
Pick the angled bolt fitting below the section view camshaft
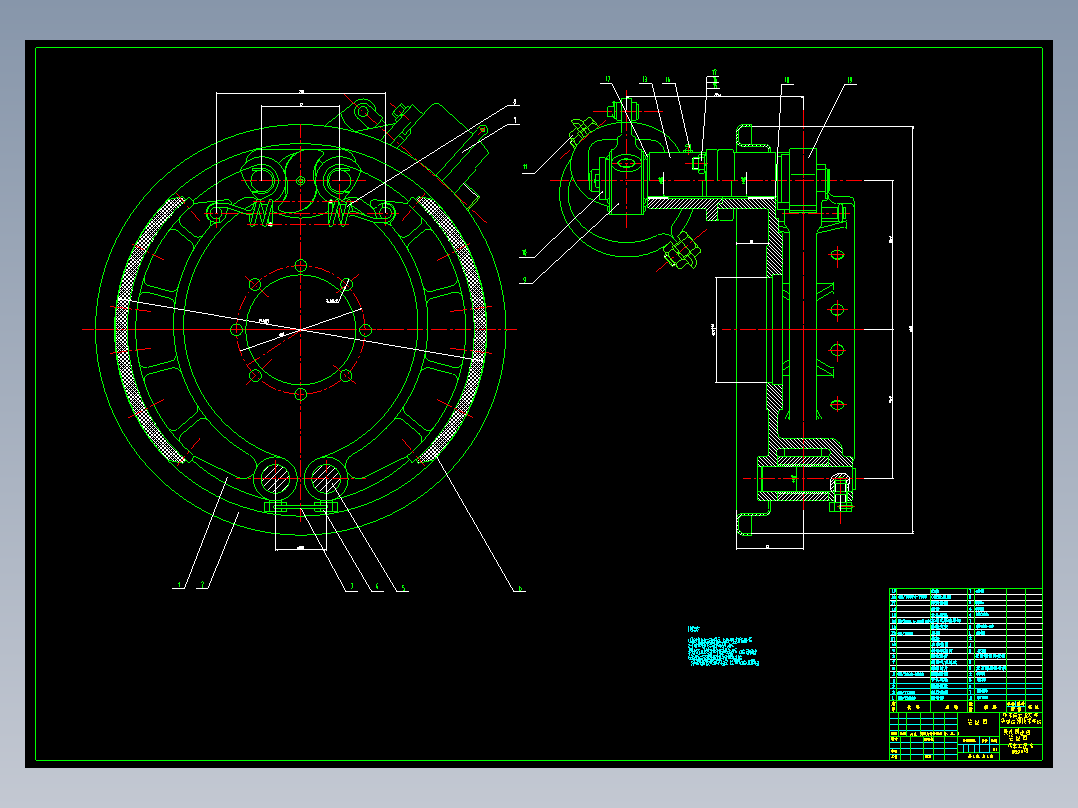coord(683,250)
